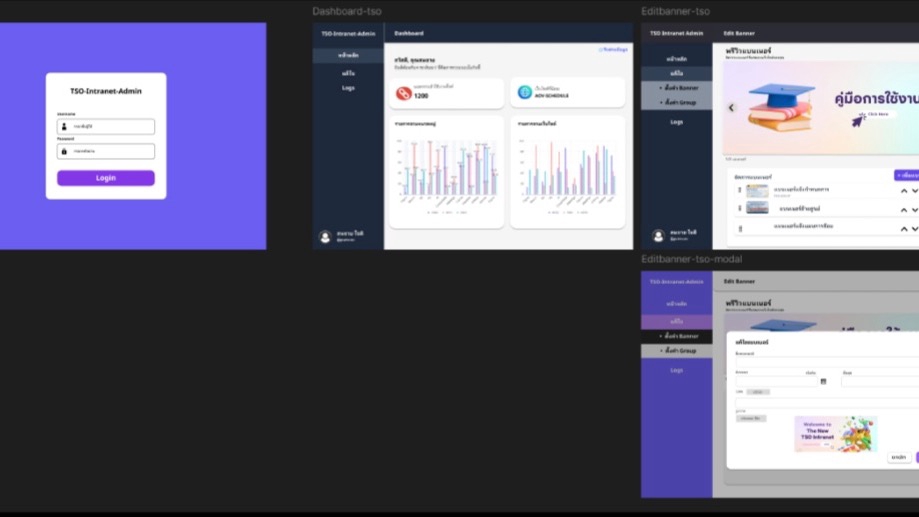Click the username input field
Screen dimensions: 919x517
tap(110, 127)
